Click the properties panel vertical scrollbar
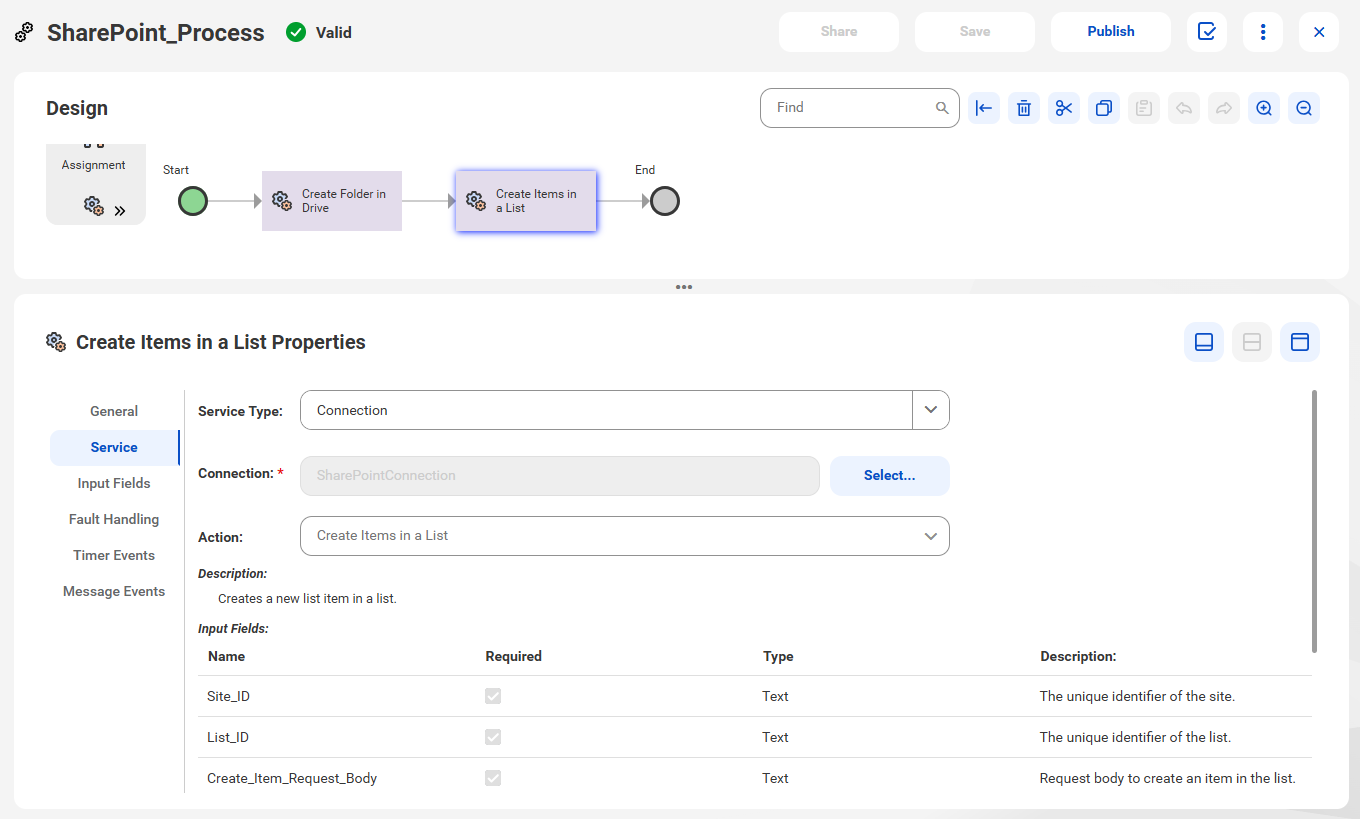 (1315, 521)
